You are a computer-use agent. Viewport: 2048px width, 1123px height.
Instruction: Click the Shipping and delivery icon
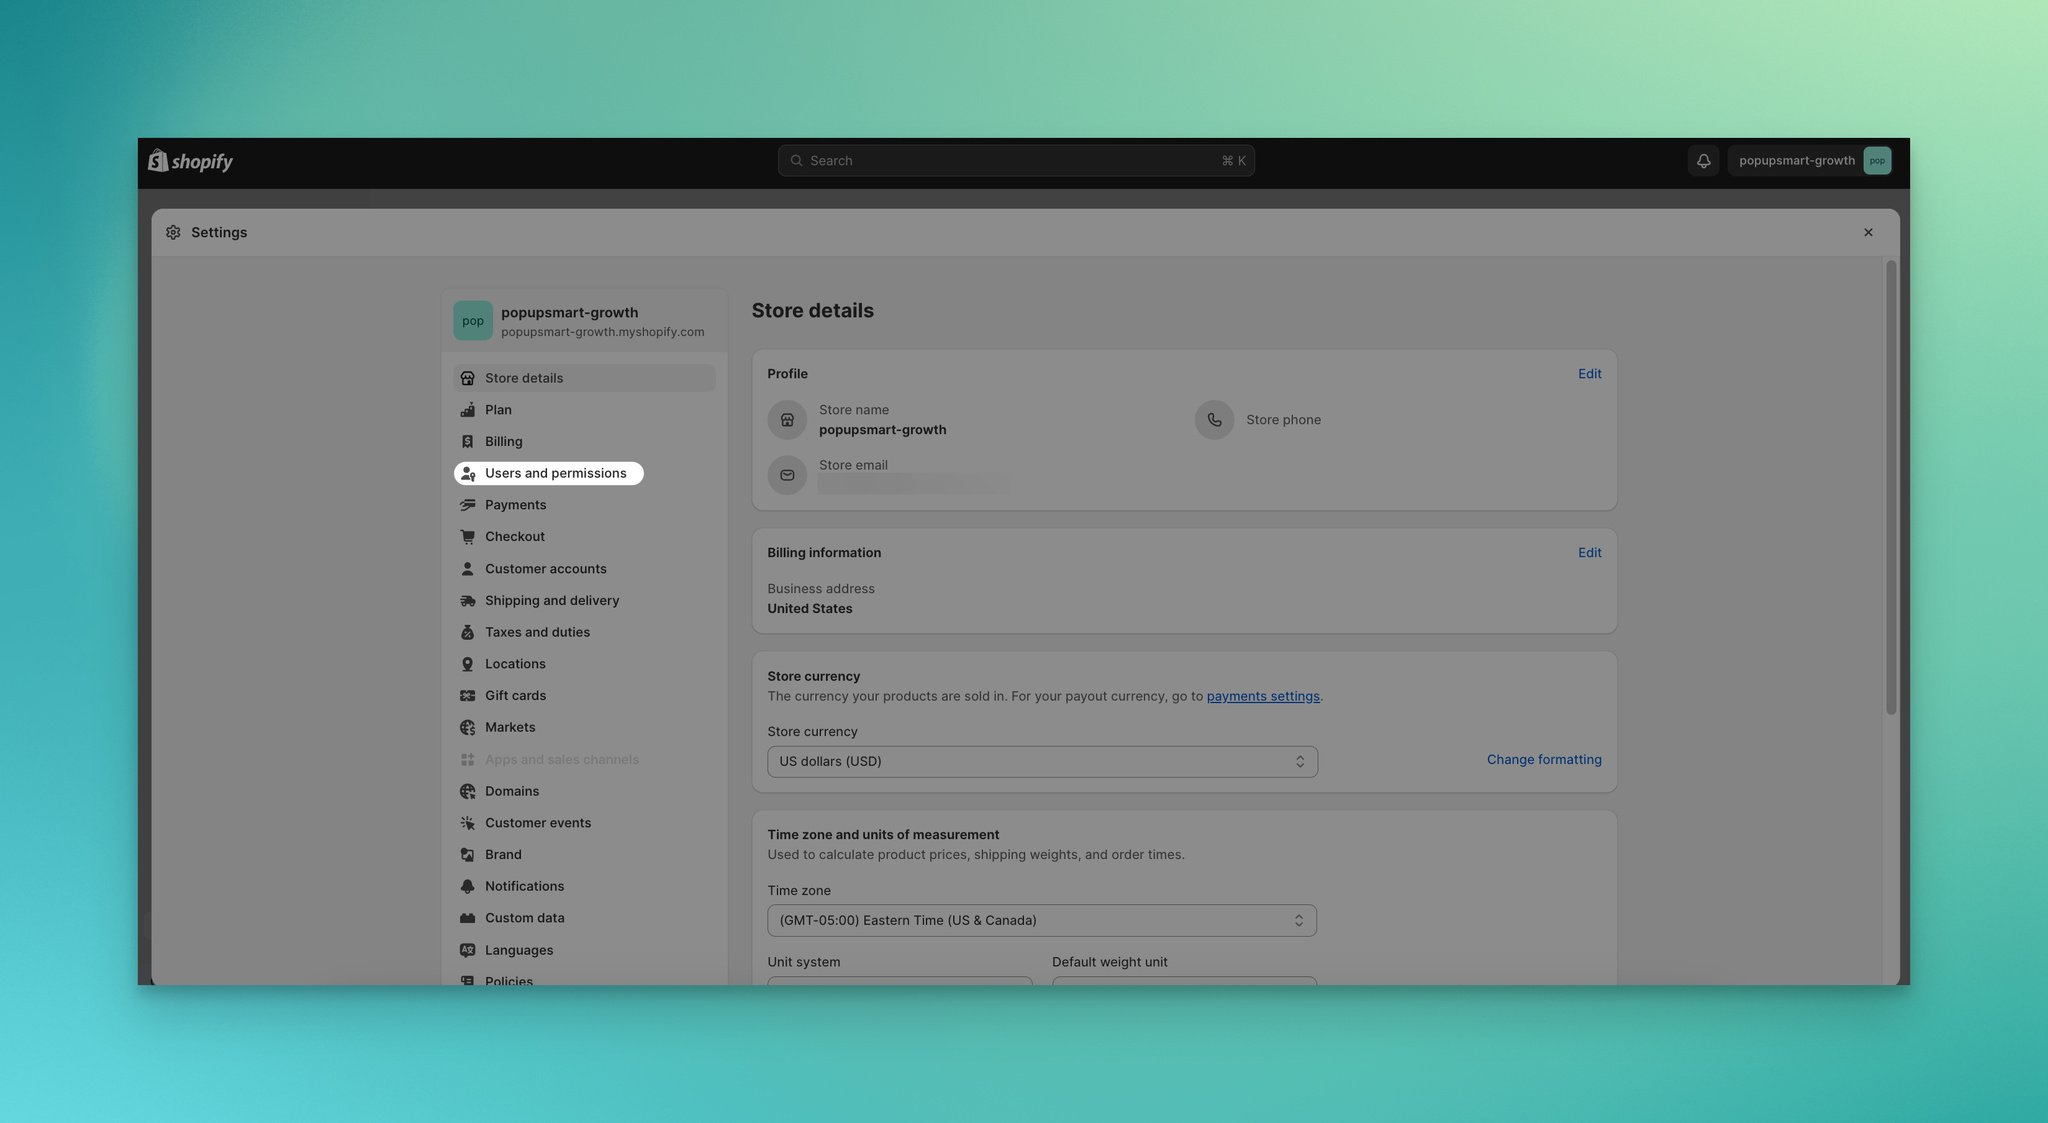coord(466,600)
